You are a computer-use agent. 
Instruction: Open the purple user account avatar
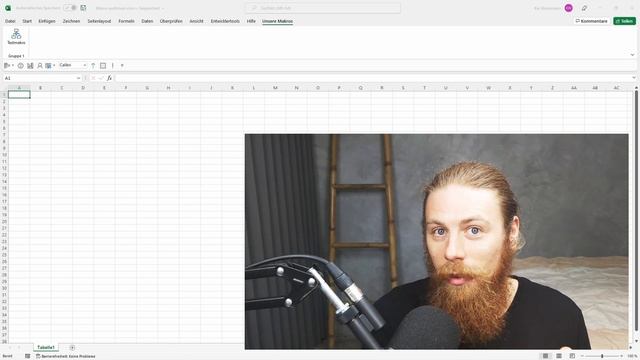[x=569, y=8]
